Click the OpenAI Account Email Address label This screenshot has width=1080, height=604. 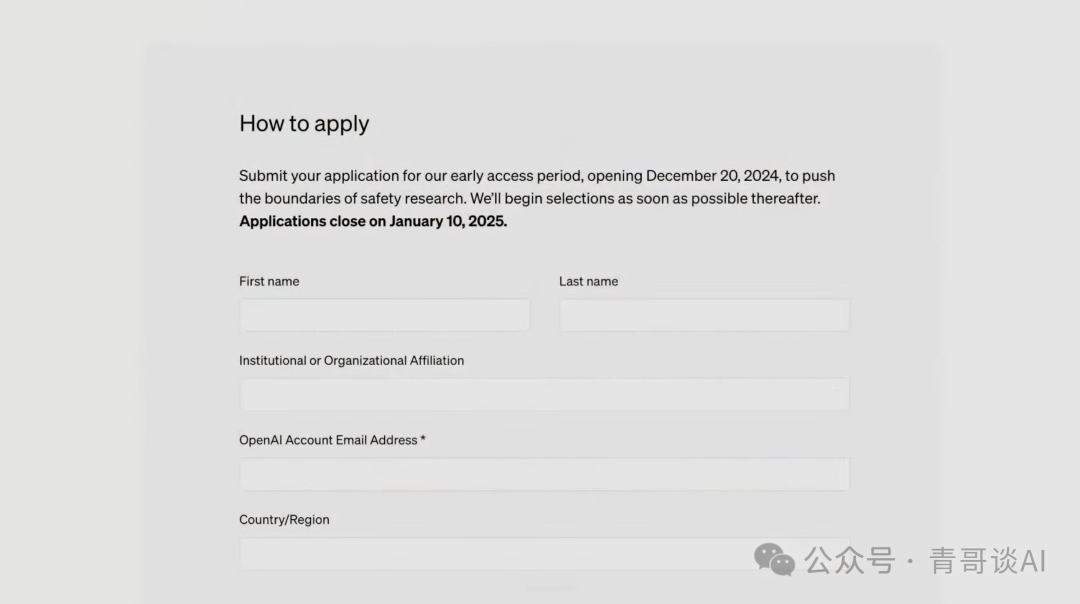click(x=328, y=440)
